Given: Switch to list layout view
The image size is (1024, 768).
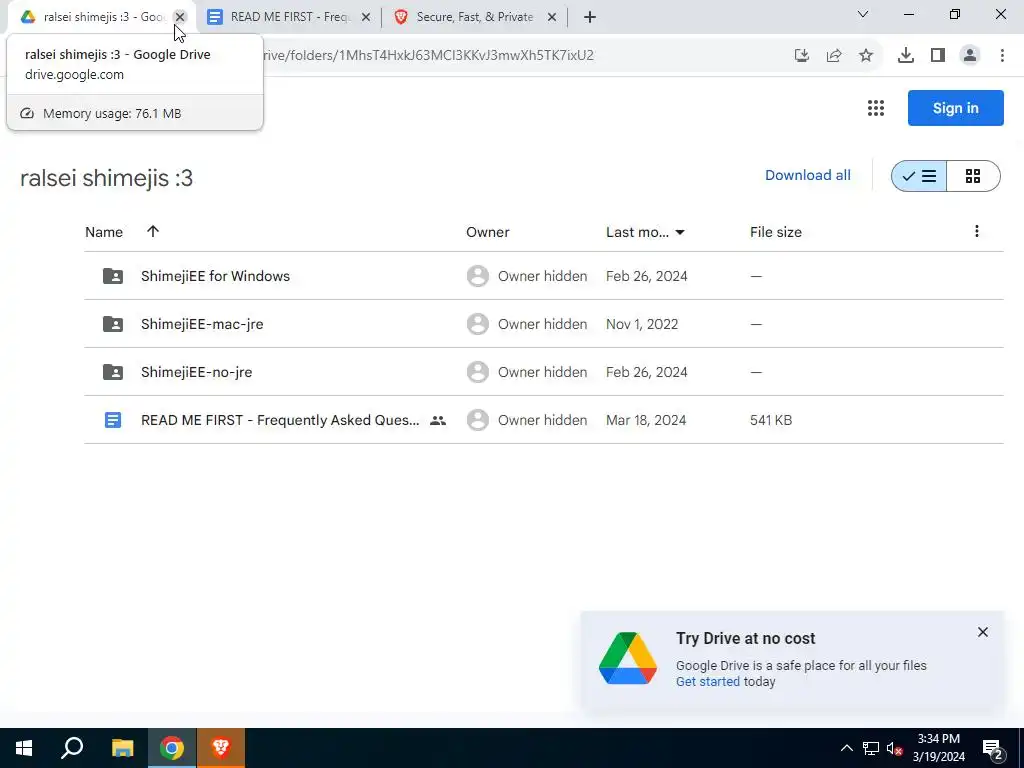Looking at the screenshot, I should [919, 176].
